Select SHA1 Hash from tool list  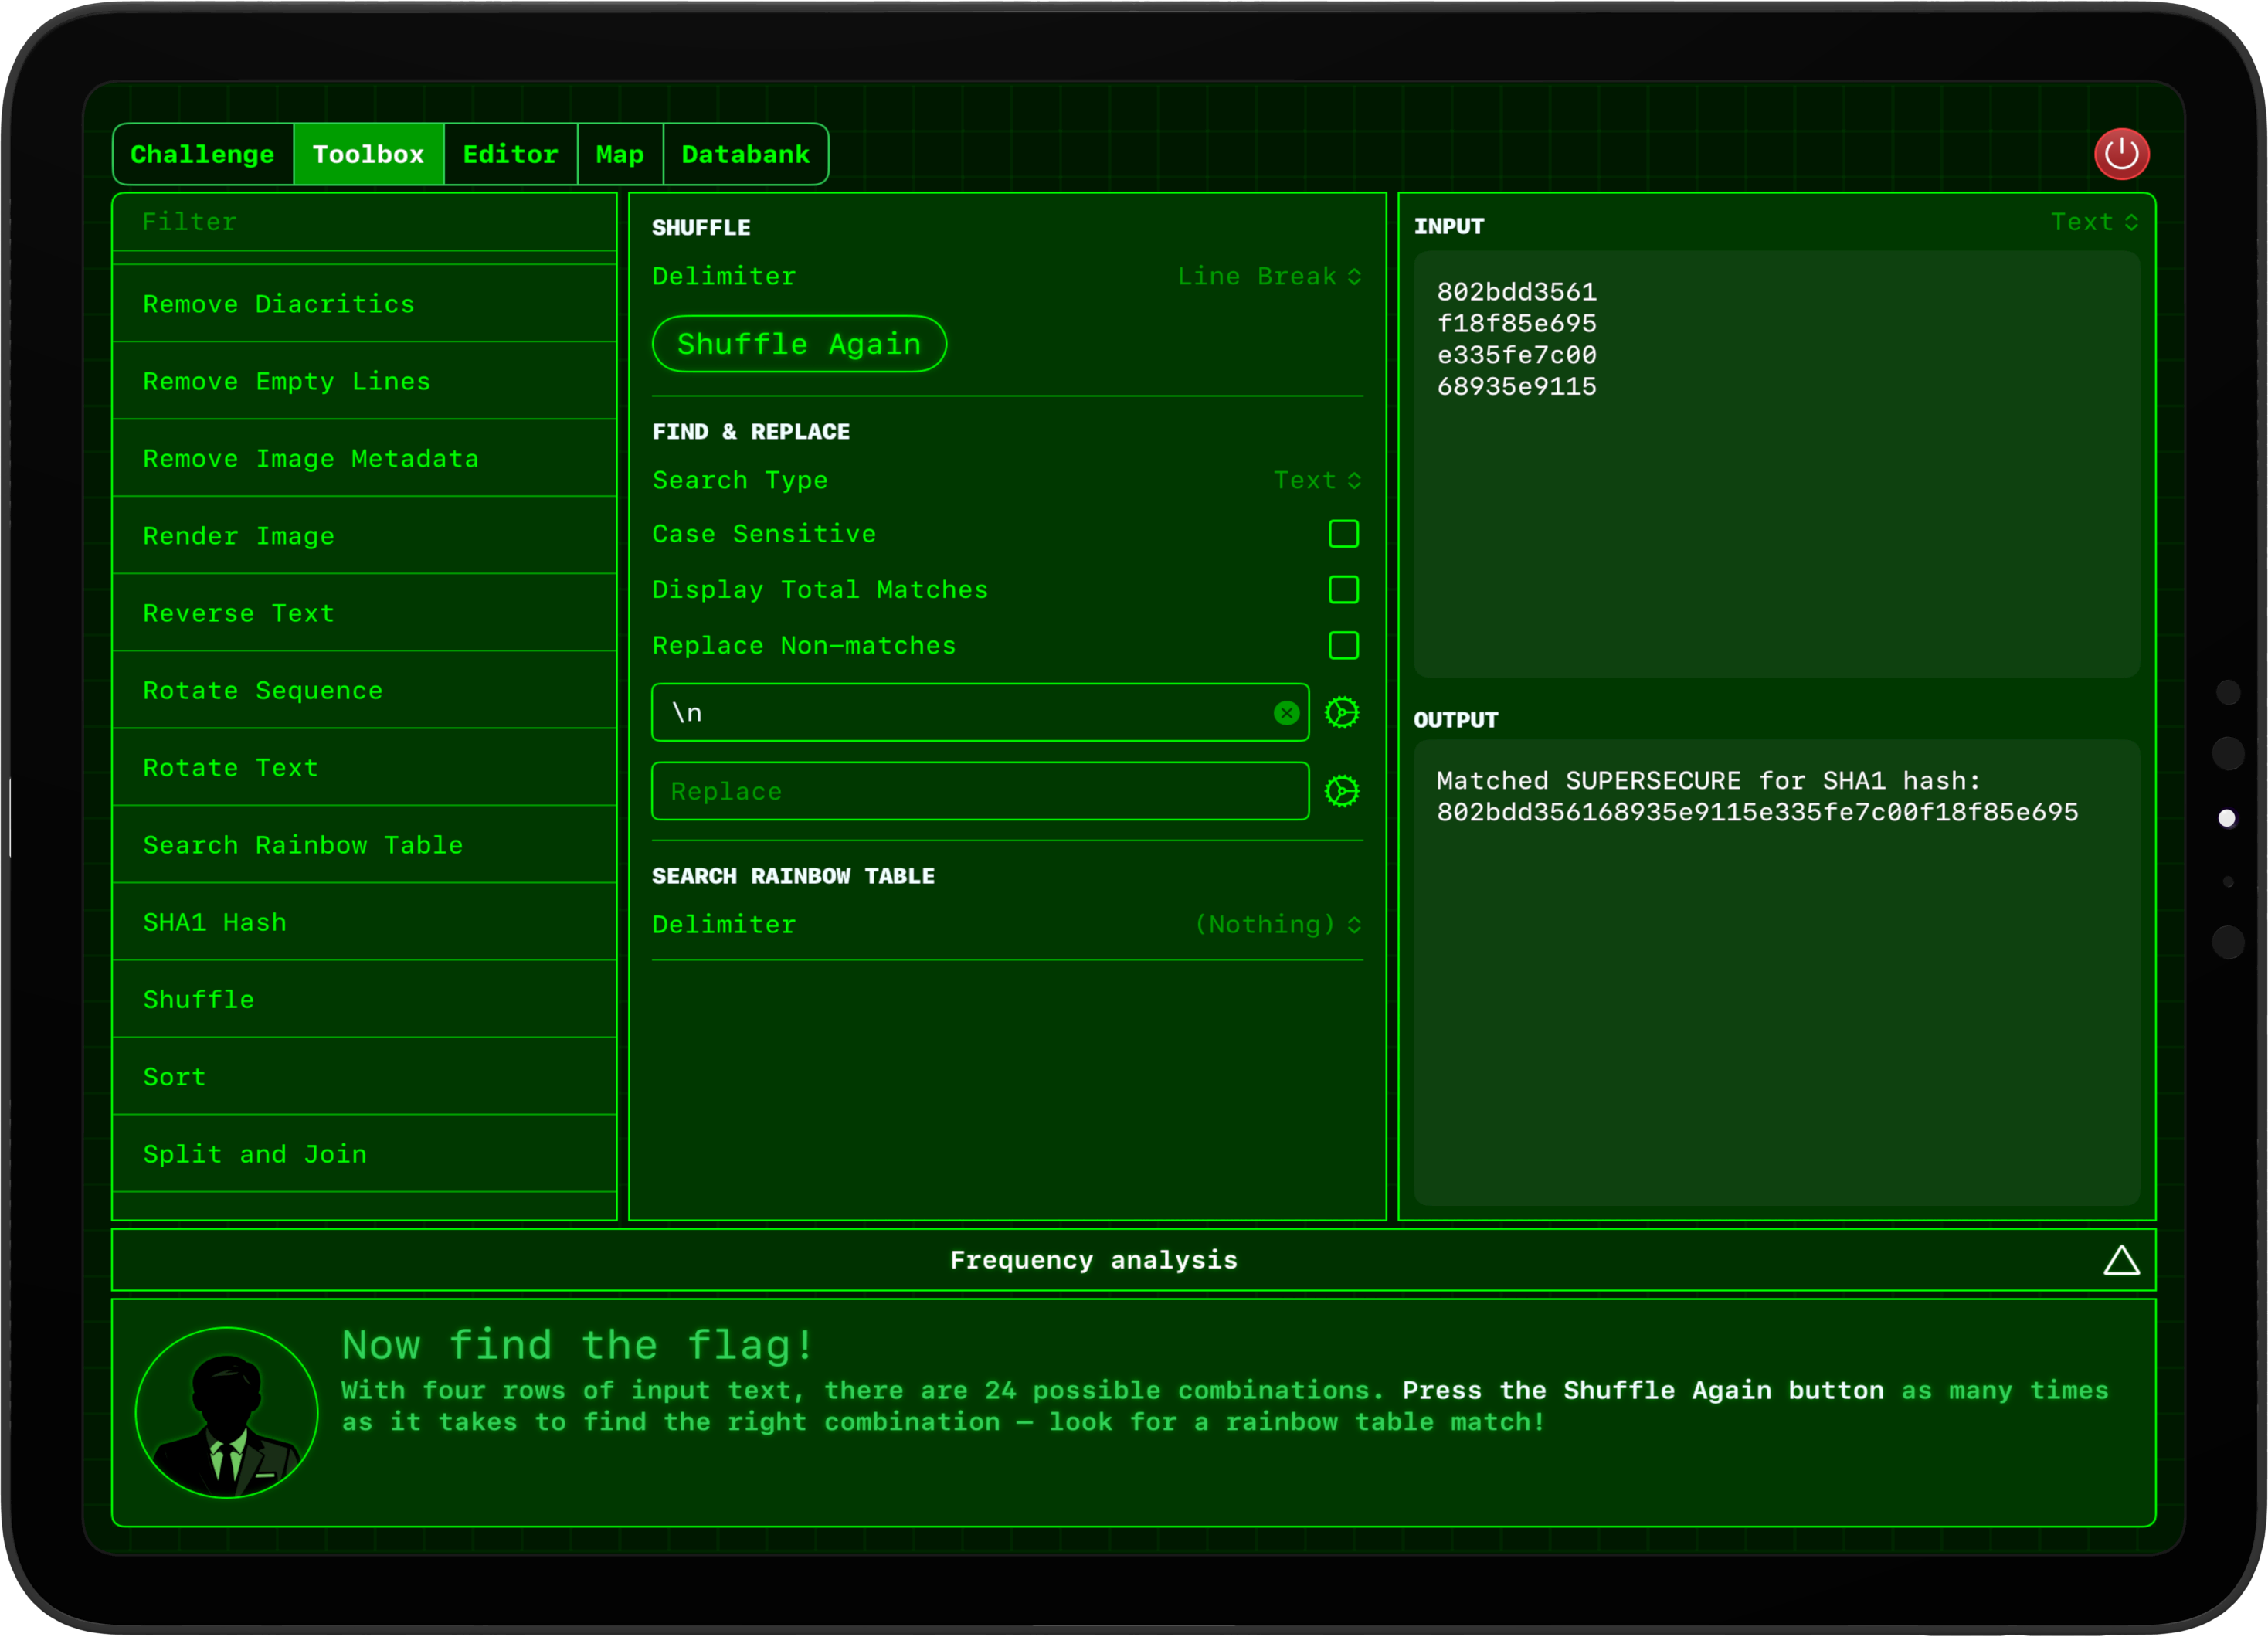pyautogui.click(x=215, y=922)
